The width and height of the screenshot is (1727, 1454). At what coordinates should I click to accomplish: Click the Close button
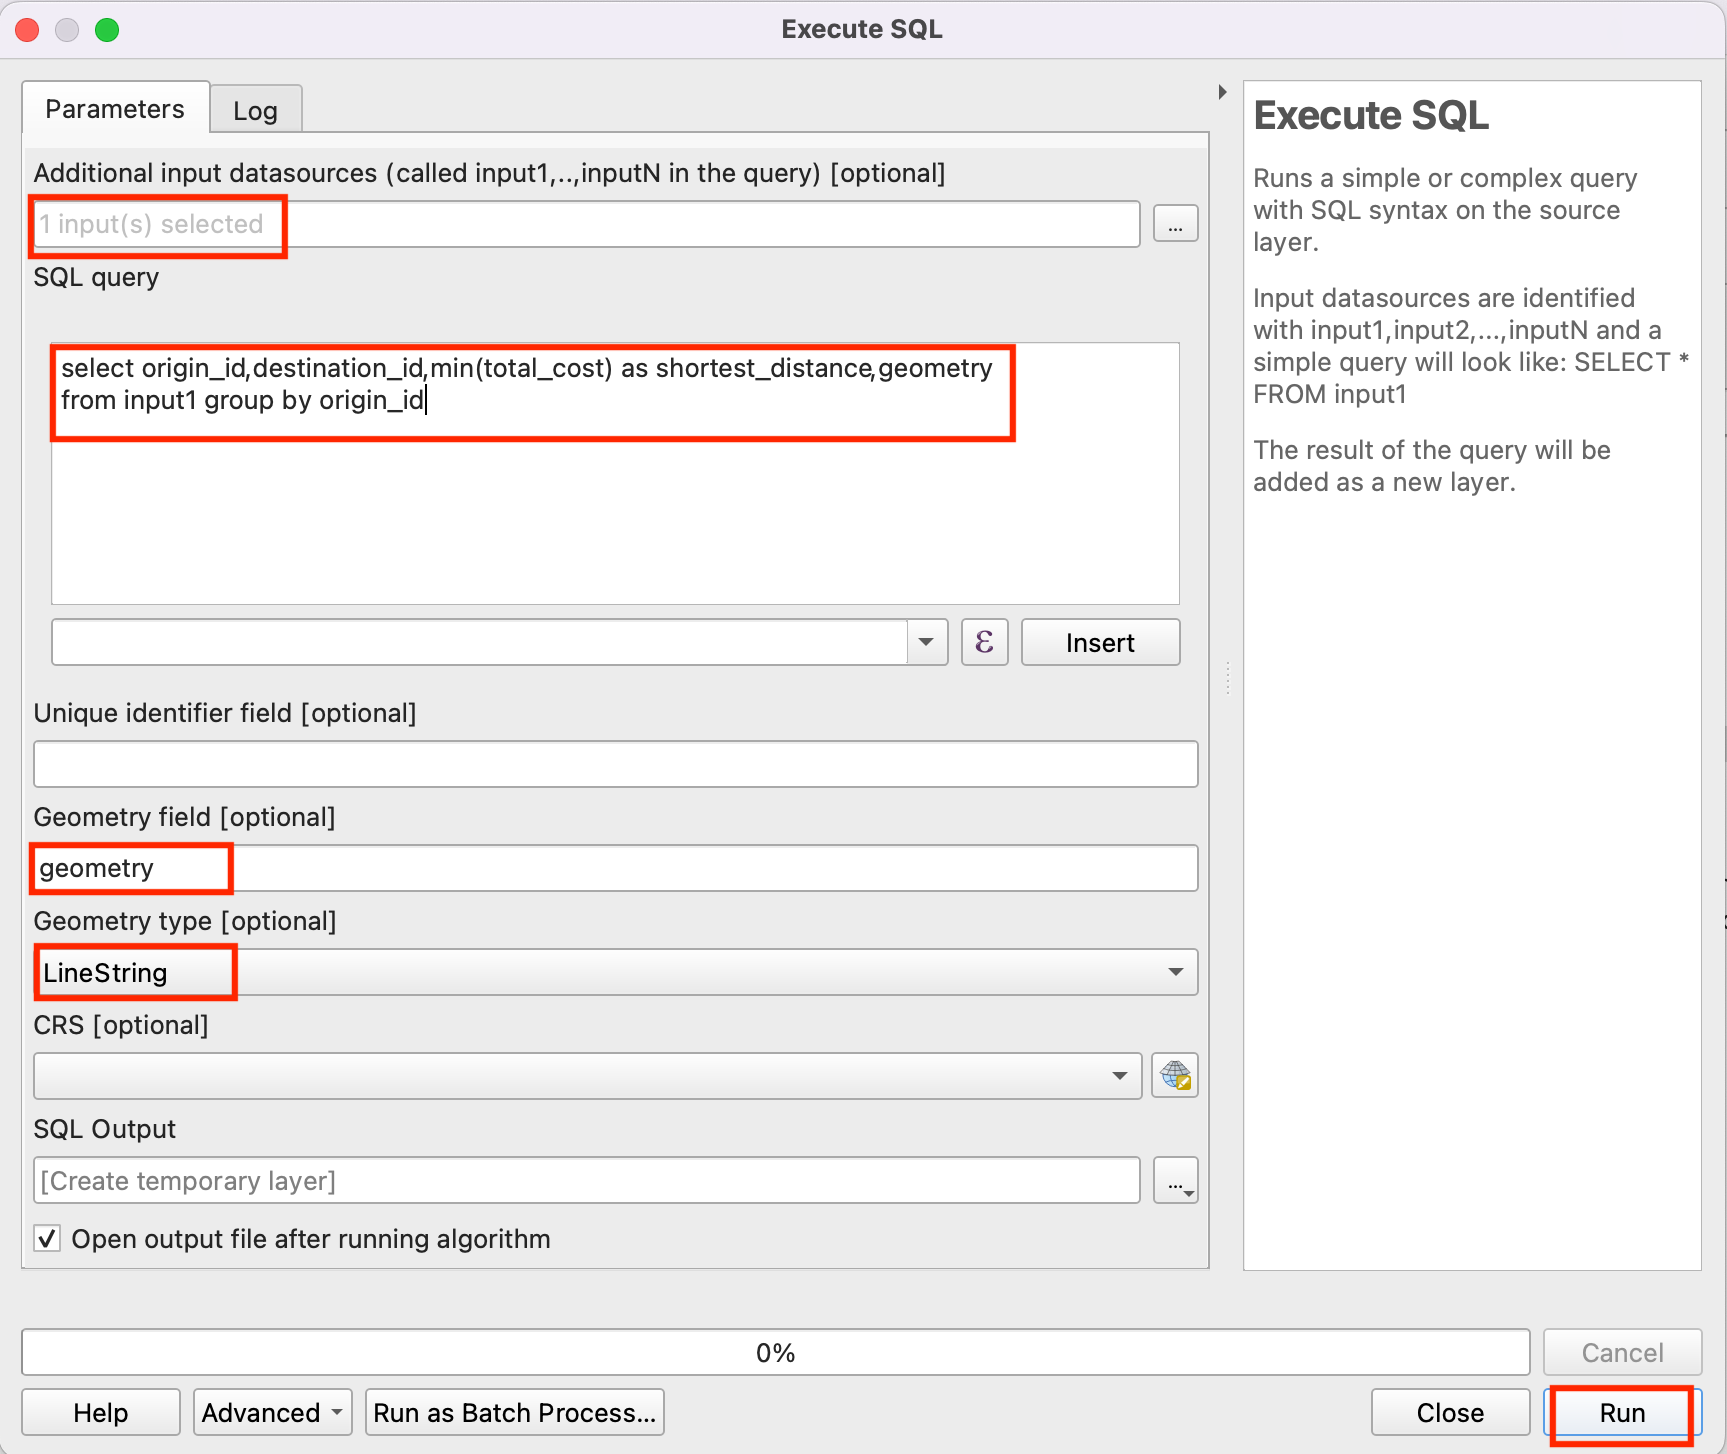1449,1412
